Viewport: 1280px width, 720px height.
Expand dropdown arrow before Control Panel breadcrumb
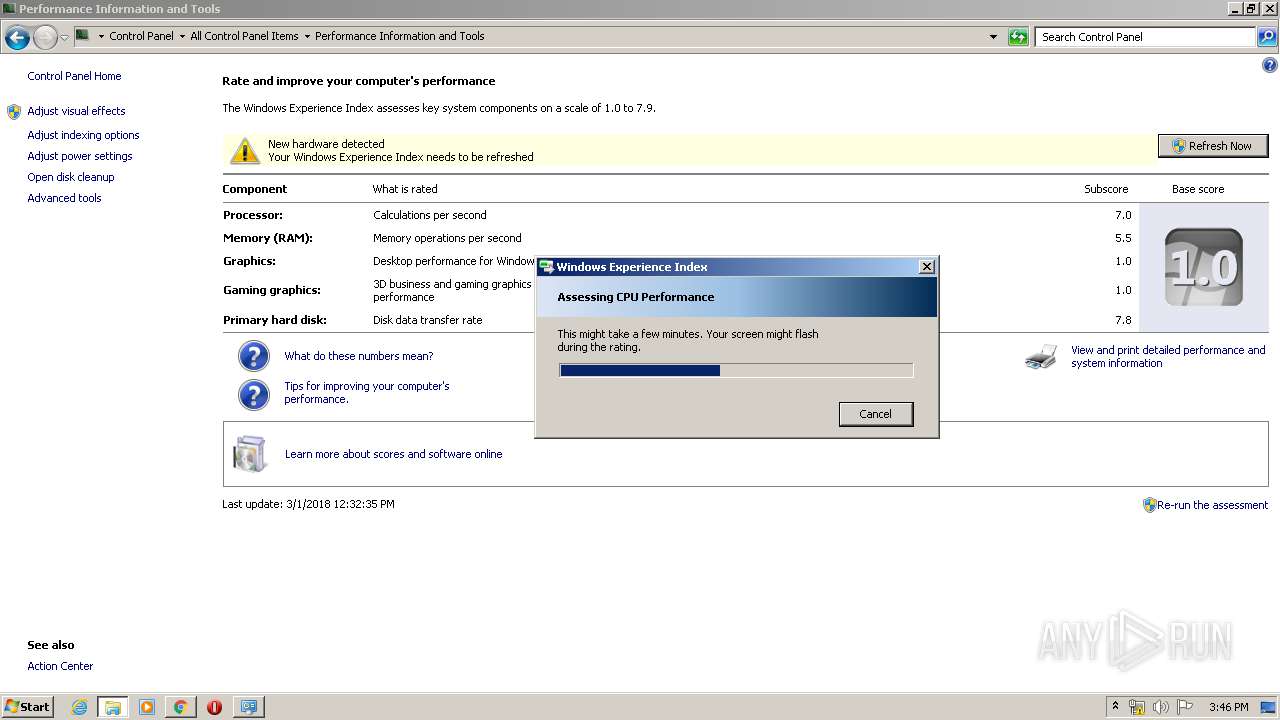[101, 37]
